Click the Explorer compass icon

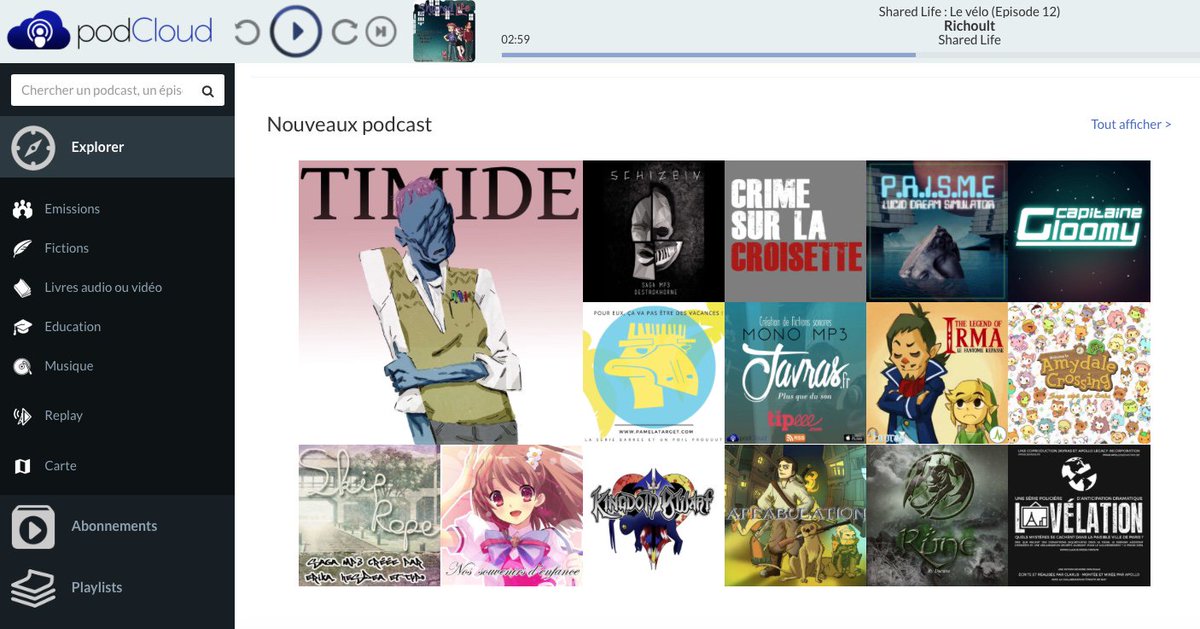coord(33,147)
